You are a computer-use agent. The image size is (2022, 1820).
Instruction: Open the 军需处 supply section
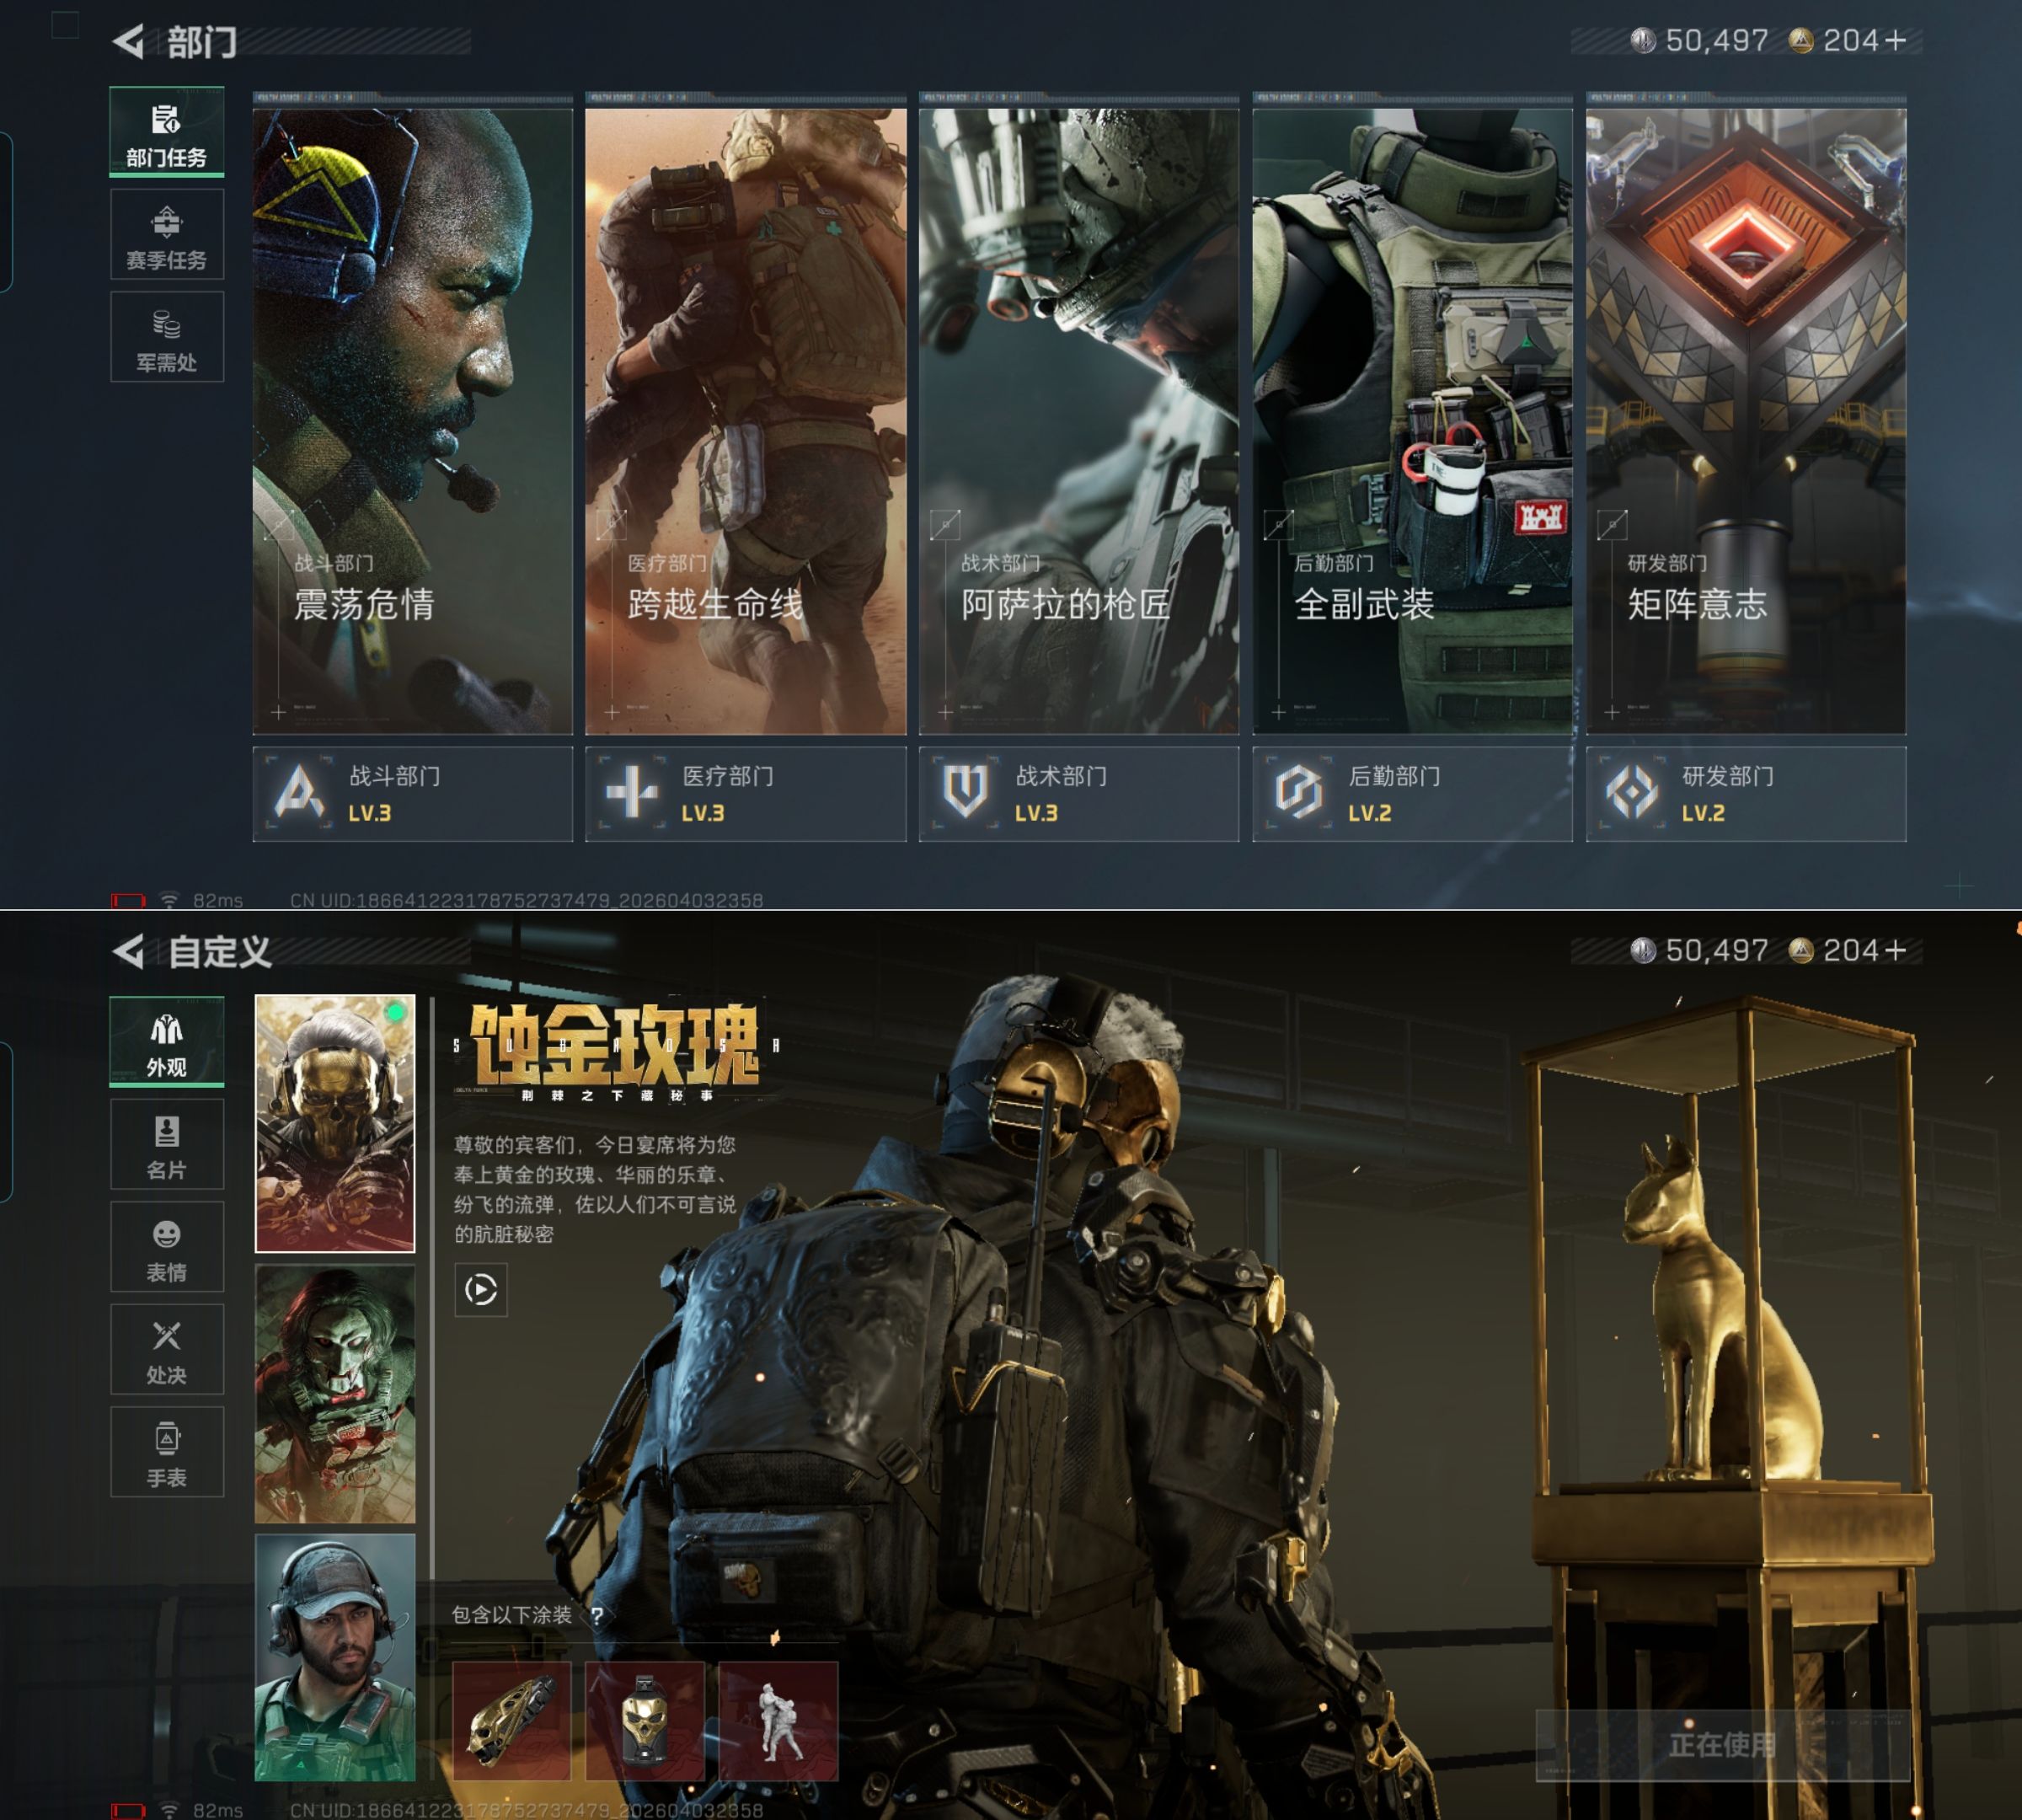pos(166,338)
